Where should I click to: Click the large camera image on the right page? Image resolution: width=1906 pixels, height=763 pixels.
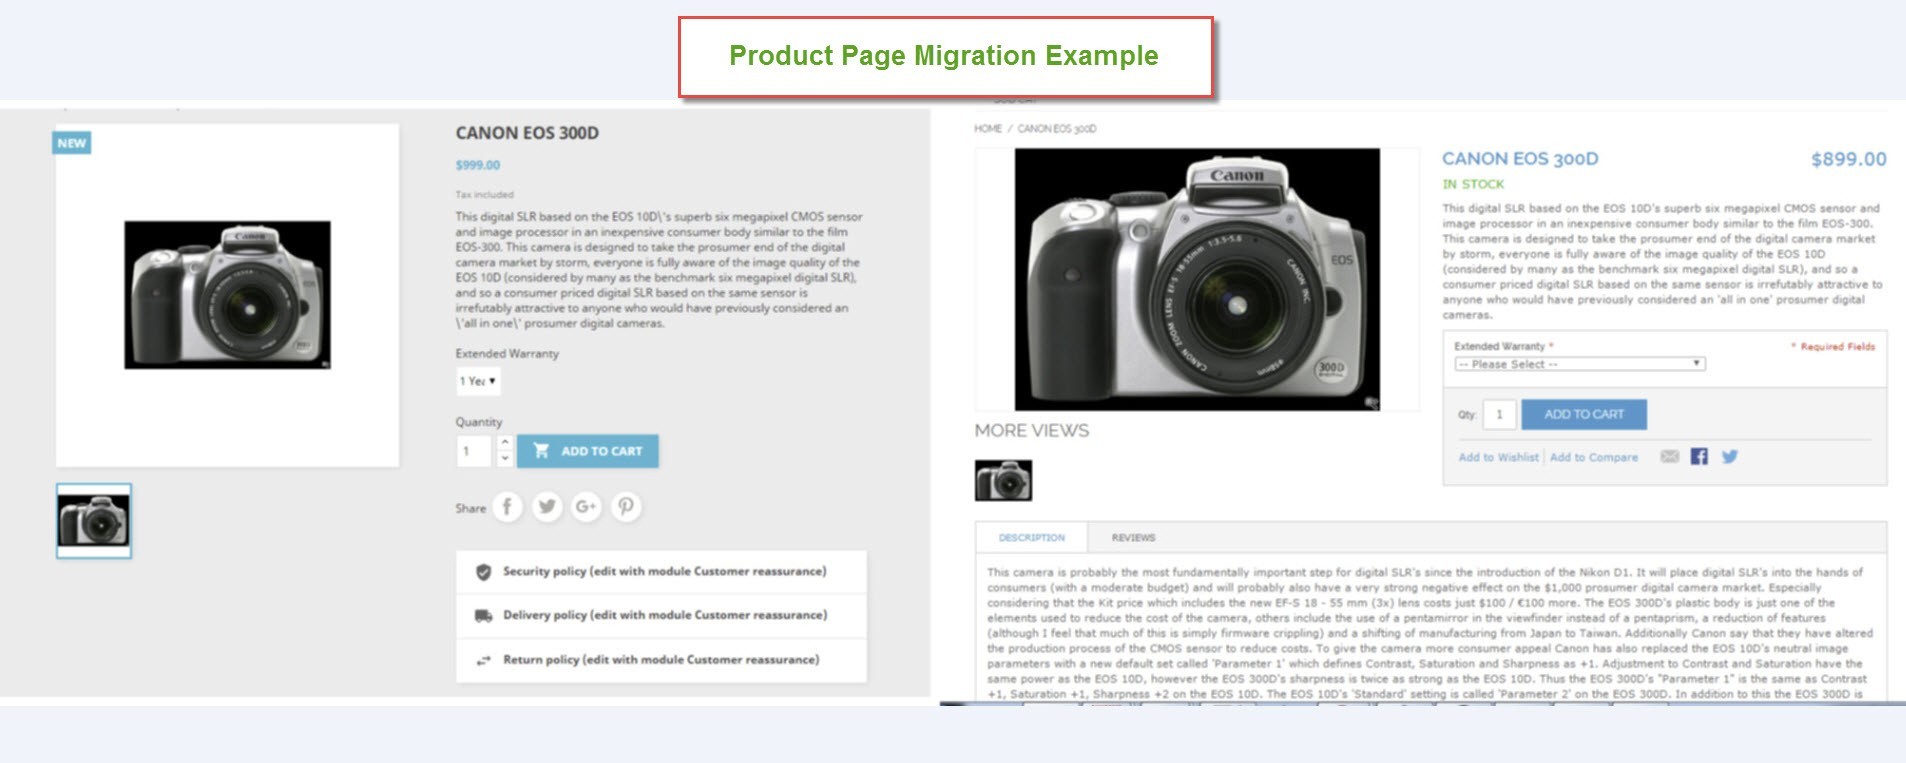pyautogui.click(x=1197, y=279)
